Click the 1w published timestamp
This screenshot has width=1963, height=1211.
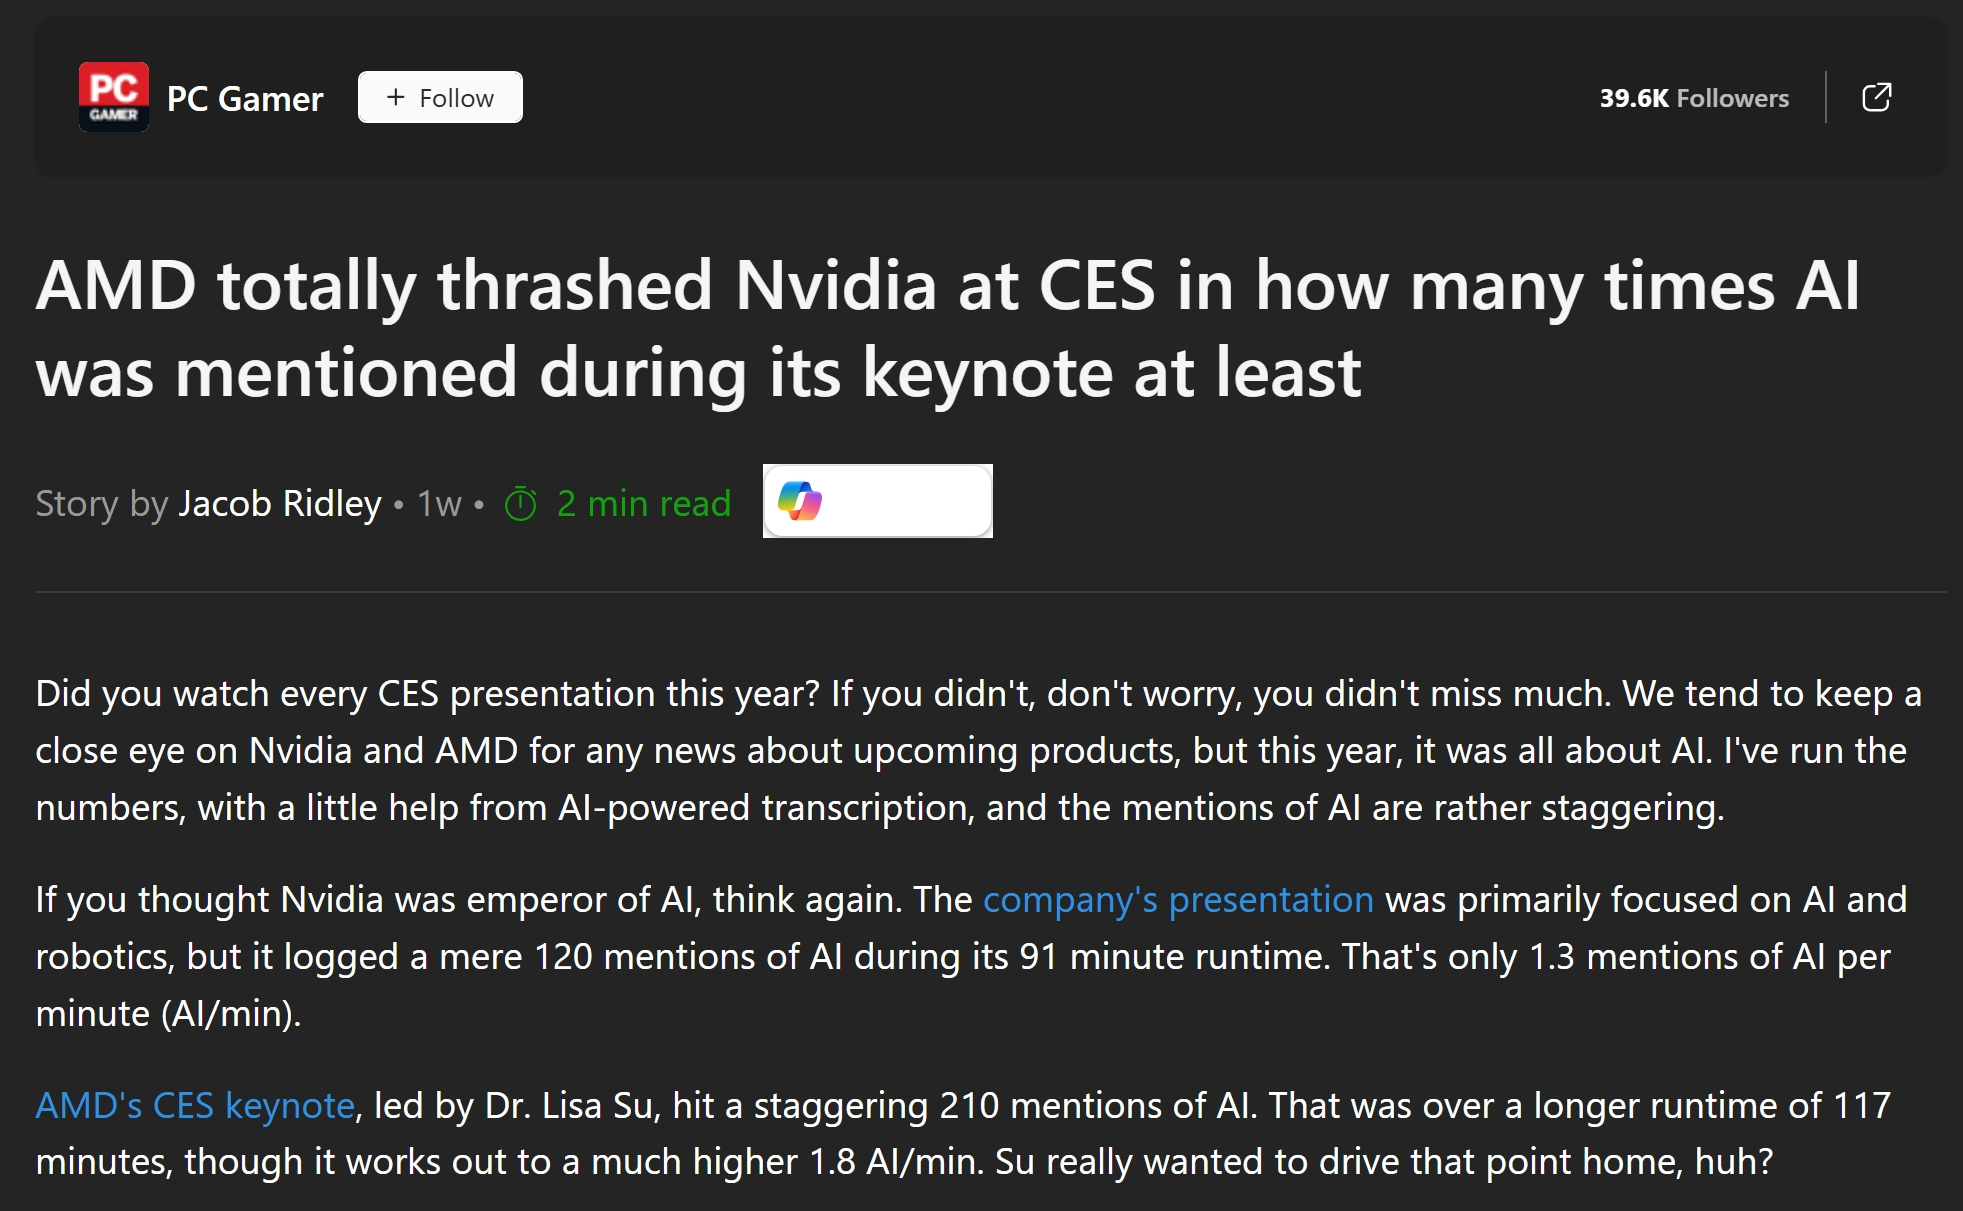coord(439,503)
